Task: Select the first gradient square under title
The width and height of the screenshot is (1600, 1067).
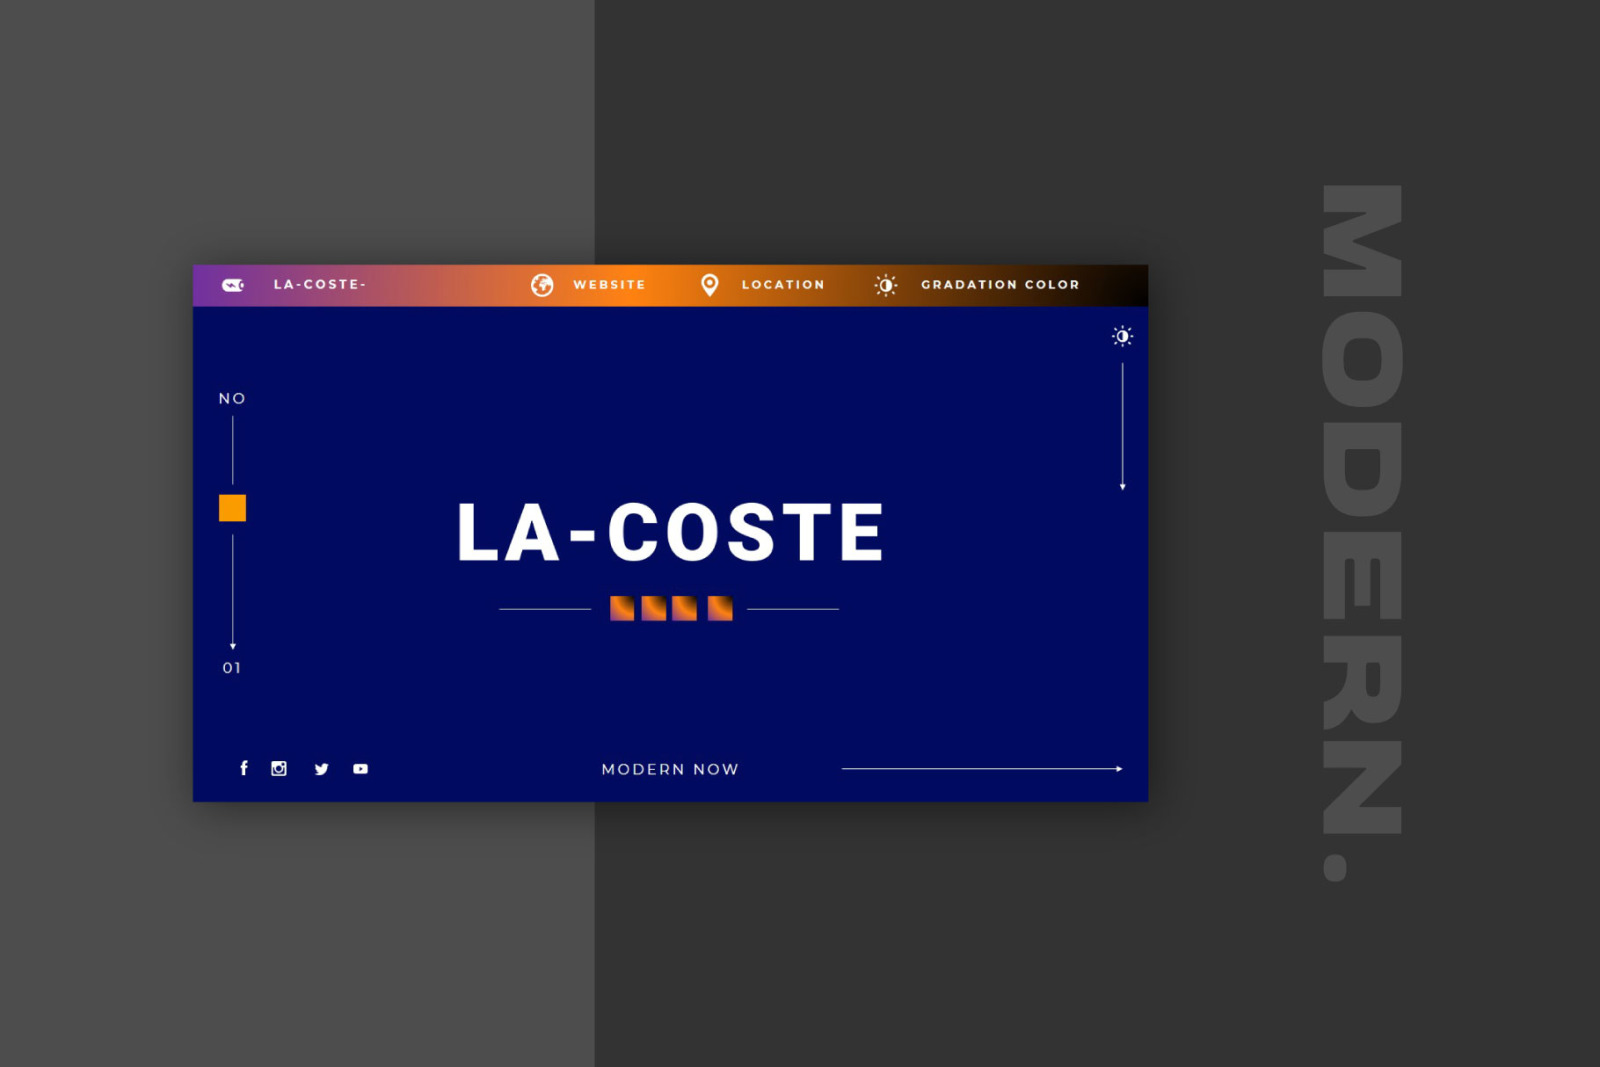Action: point(622,608)
